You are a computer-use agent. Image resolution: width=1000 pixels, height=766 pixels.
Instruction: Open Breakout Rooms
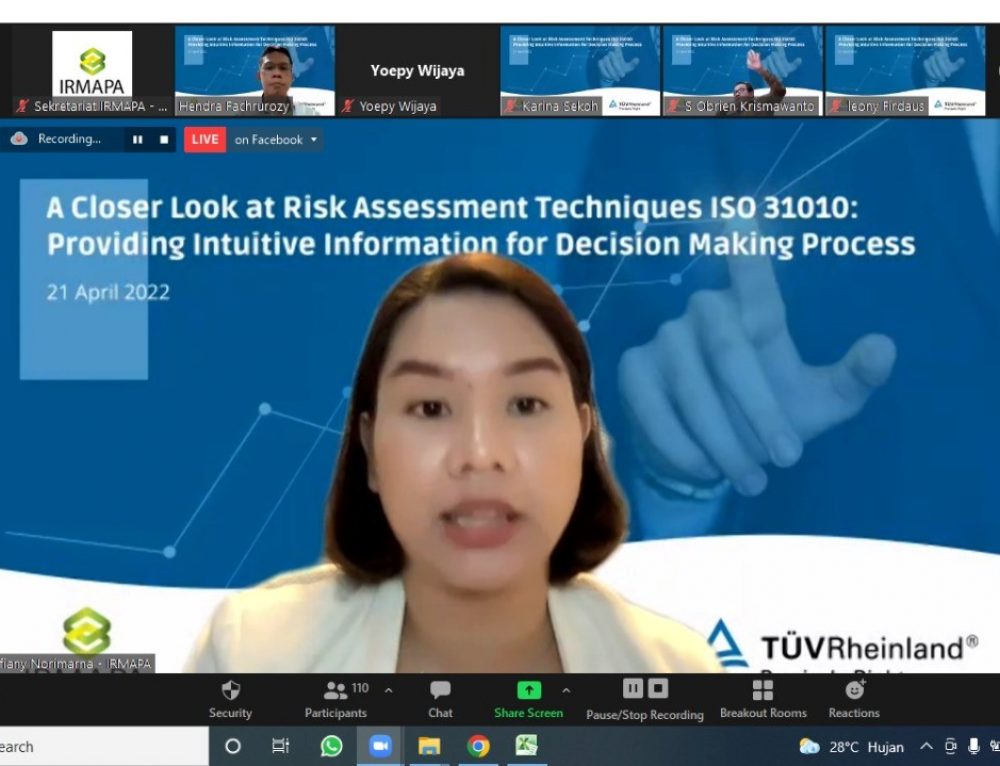coord(763,691)
